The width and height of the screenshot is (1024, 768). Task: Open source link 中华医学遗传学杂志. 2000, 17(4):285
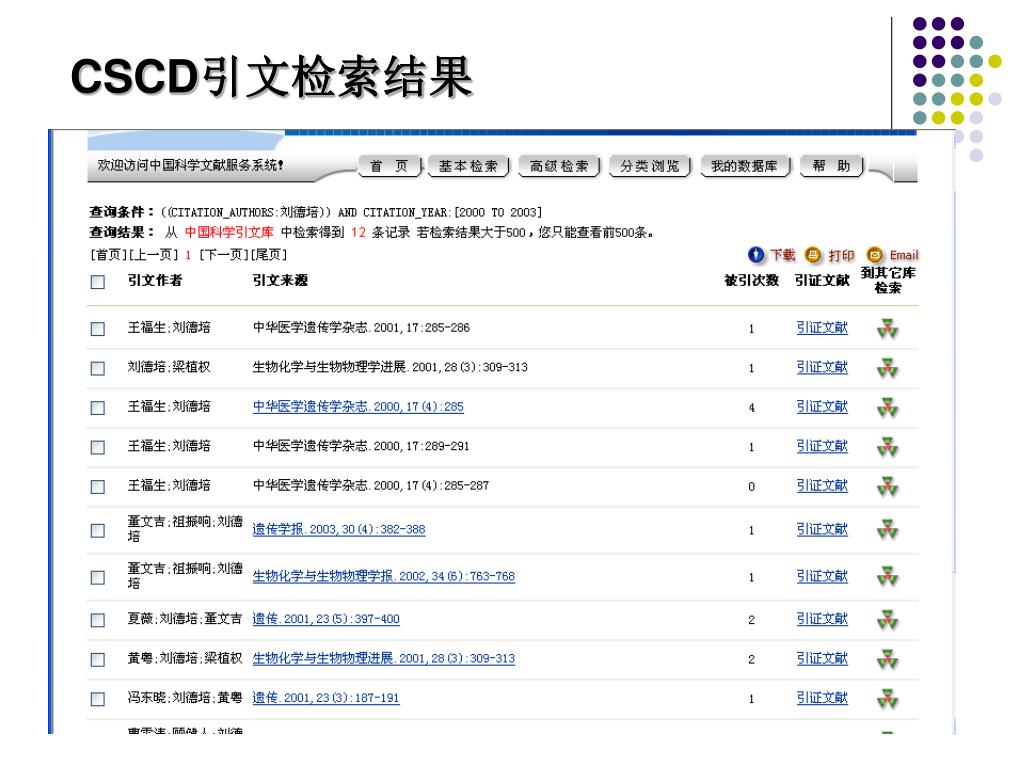358,407
